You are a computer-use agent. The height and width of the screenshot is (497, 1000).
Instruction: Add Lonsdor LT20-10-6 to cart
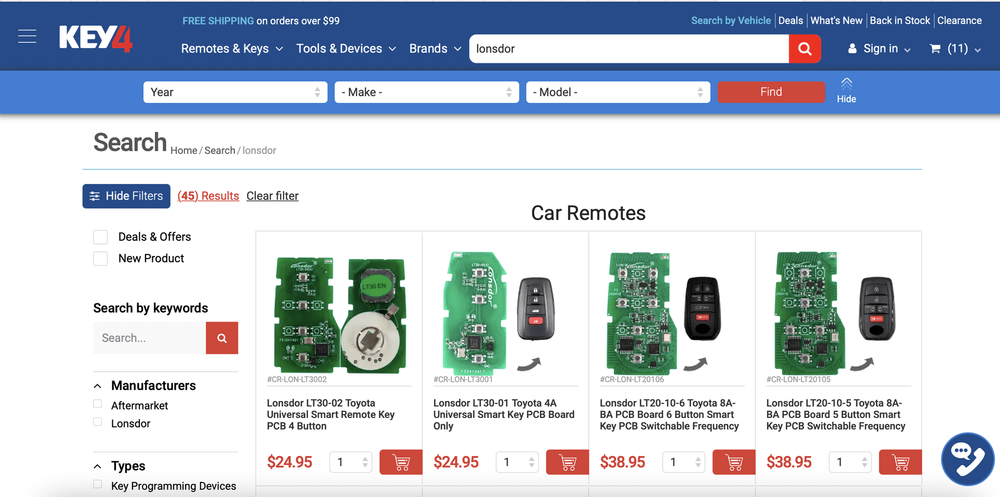[x=733, y=462]
